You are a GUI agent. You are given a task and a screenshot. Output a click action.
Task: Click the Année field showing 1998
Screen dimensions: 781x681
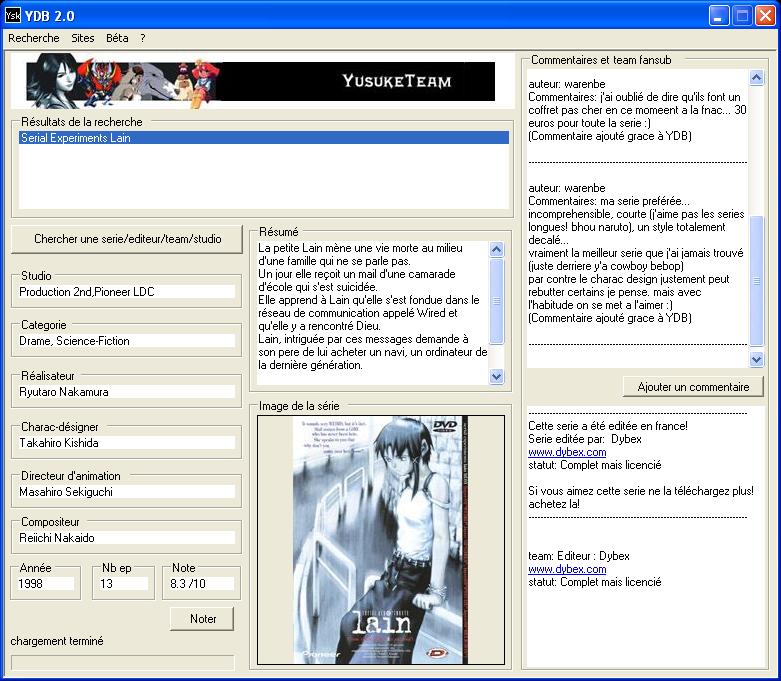tap(46, 584)
